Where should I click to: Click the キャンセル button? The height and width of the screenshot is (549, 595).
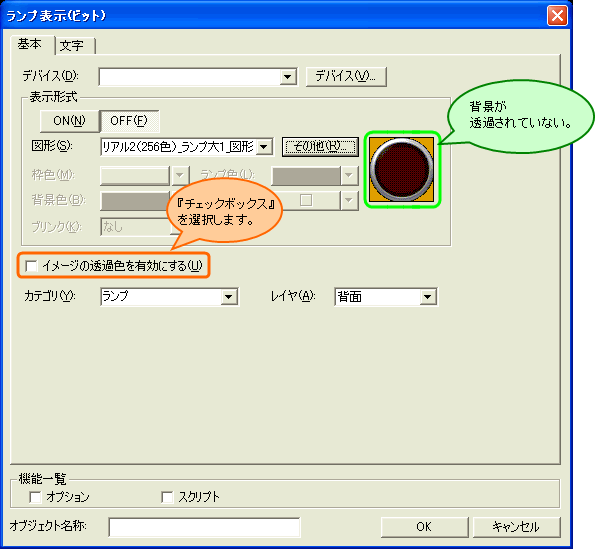(516, 527)
